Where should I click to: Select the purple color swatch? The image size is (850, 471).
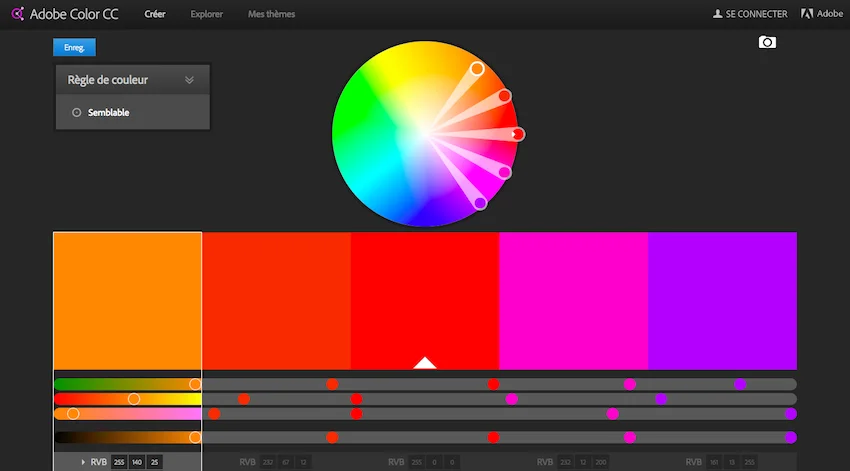pyautogui.click(x=723, y=301)
